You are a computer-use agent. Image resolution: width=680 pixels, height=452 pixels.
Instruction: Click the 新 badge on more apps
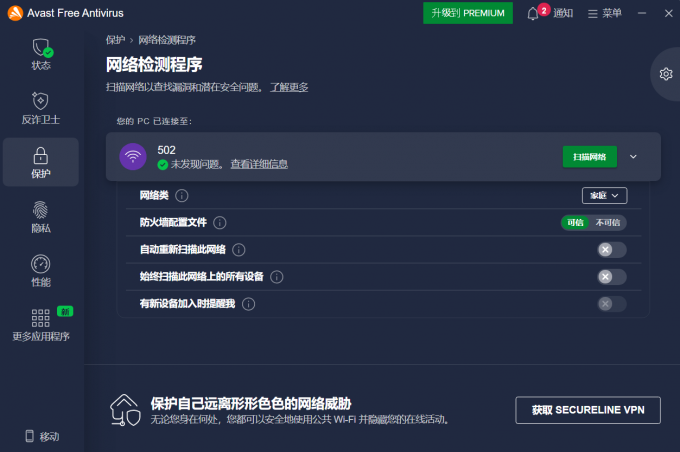65,311
